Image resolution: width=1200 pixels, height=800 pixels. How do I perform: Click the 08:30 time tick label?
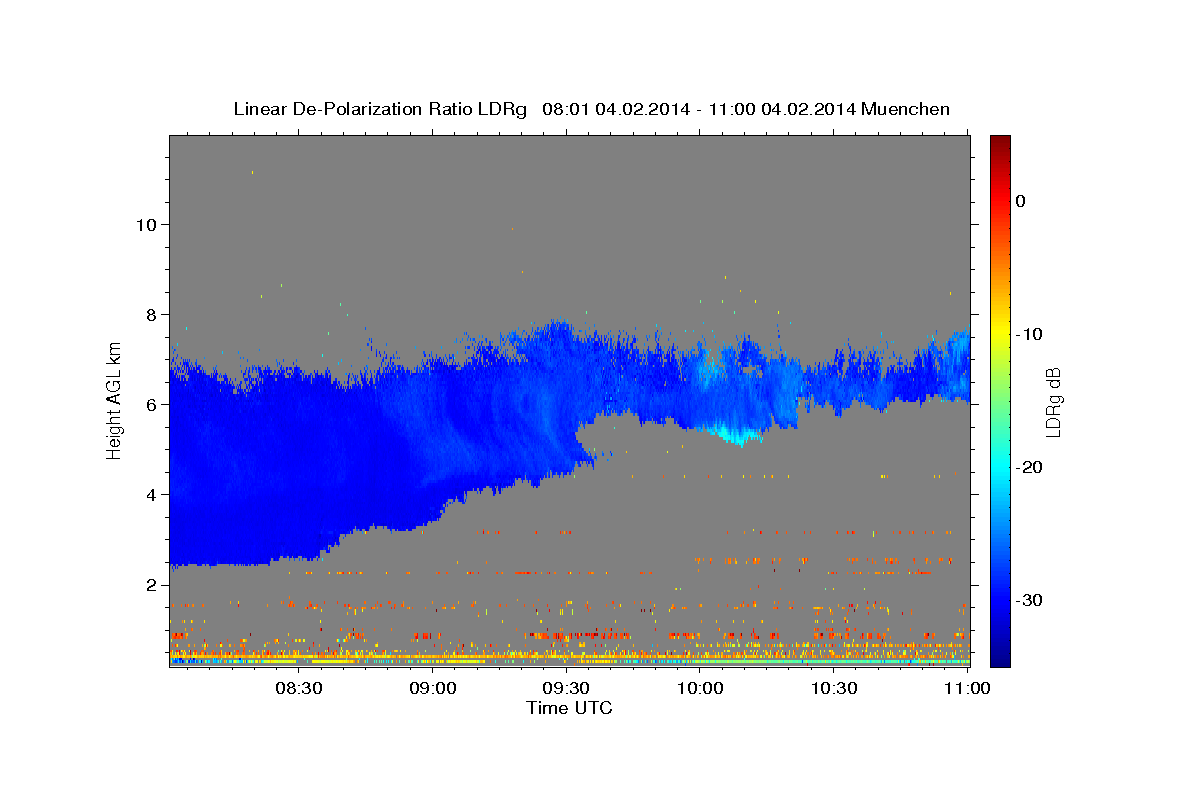point(299,689)
